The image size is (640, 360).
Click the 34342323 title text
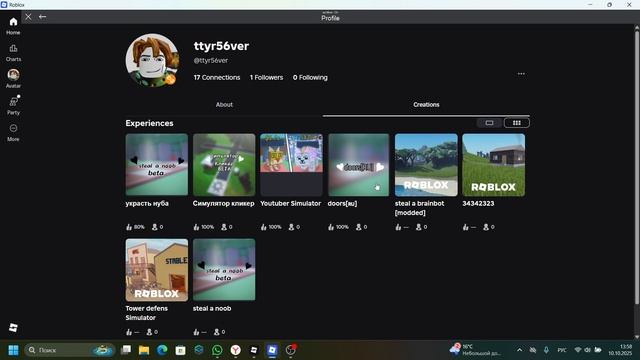tap(478, 203)
